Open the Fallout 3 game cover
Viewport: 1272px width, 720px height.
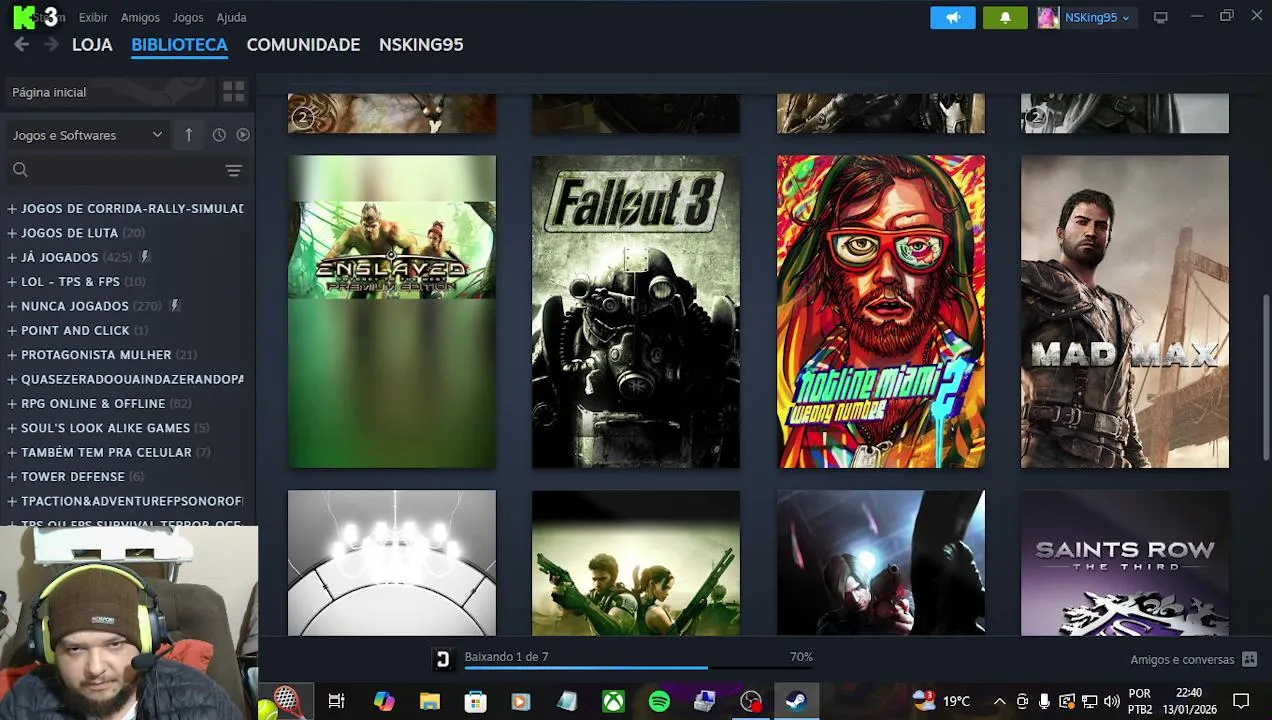(x=636, y=311)
